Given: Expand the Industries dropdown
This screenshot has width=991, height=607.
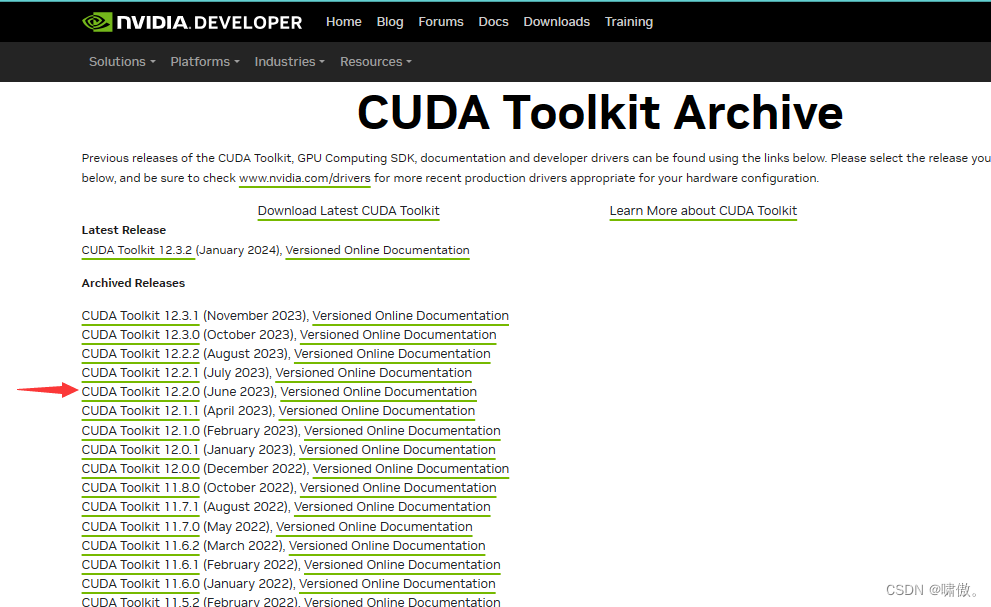Looking at the screenshot, I should (288, 61).
